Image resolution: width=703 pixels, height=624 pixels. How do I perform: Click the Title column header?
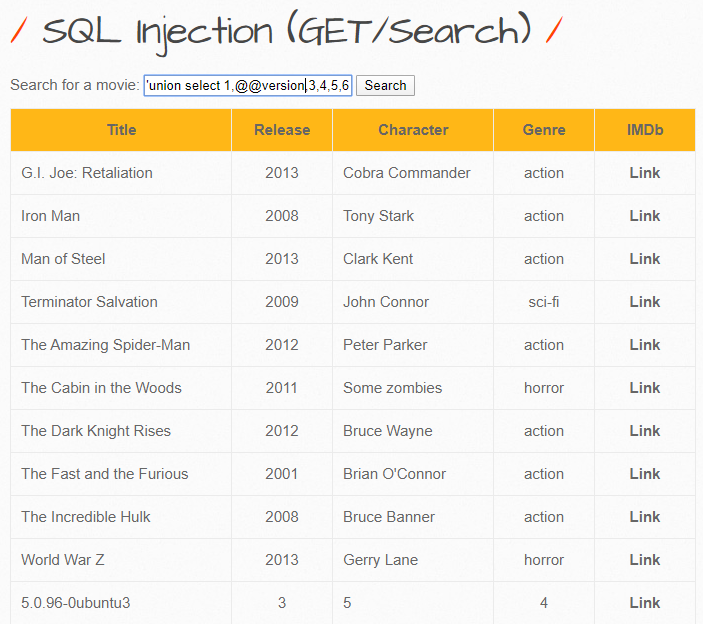click(121, 130)
